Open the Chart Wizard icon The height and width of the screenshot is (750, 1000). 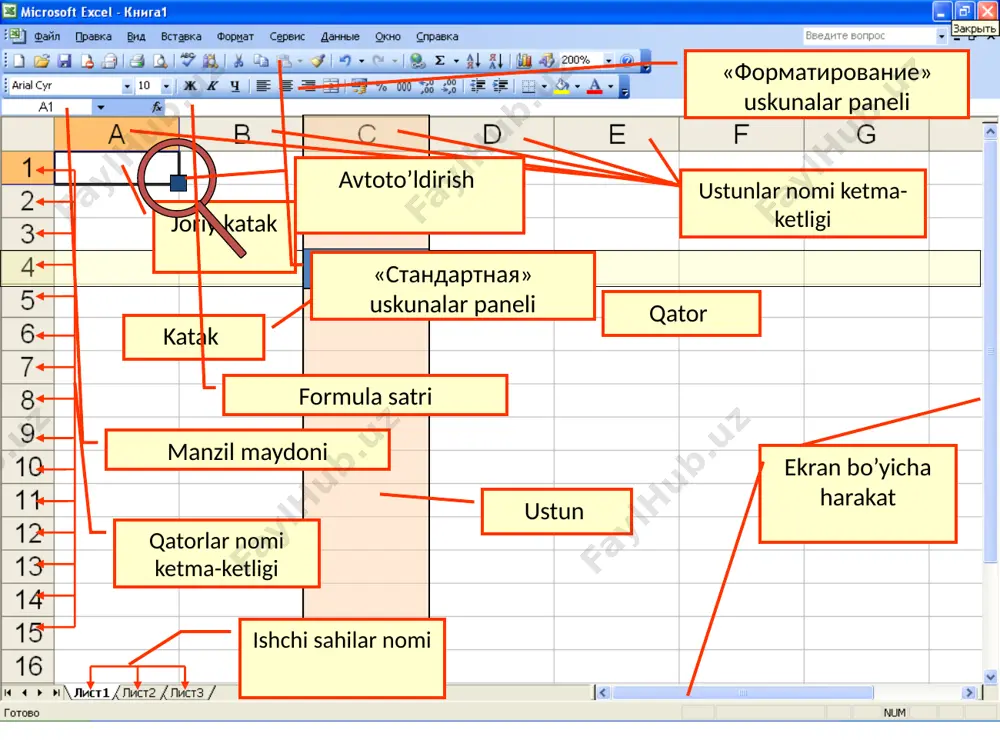tap(524, 61)
